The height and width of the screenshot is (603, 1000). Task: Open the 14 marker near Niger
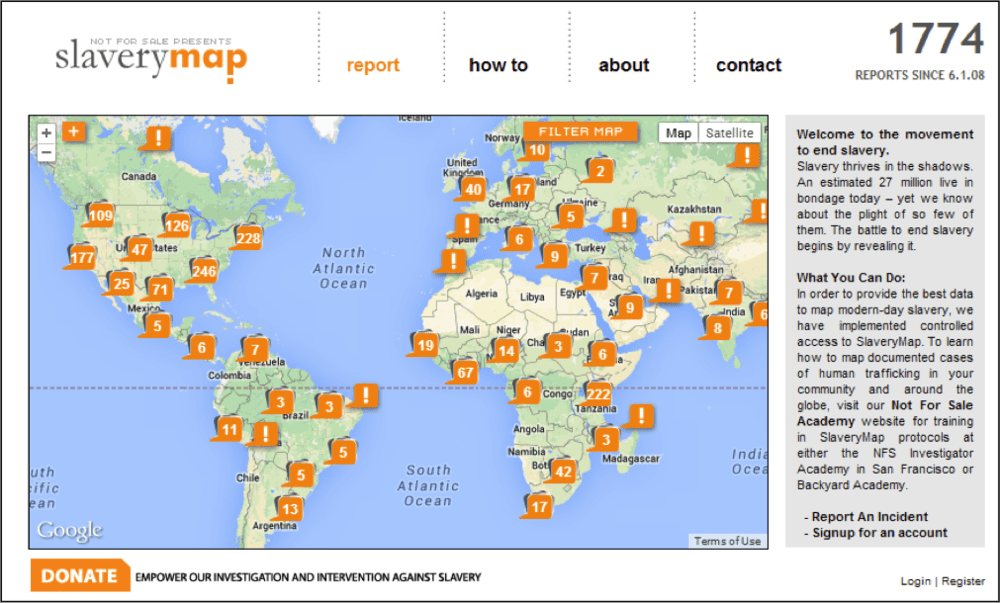point(506,351)
